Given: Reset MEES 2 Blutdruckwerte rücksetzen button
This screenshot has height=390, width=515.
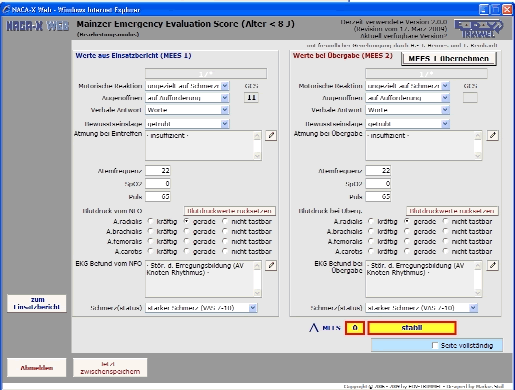Looking at the screenshot, I should click(x=452, y=211).
